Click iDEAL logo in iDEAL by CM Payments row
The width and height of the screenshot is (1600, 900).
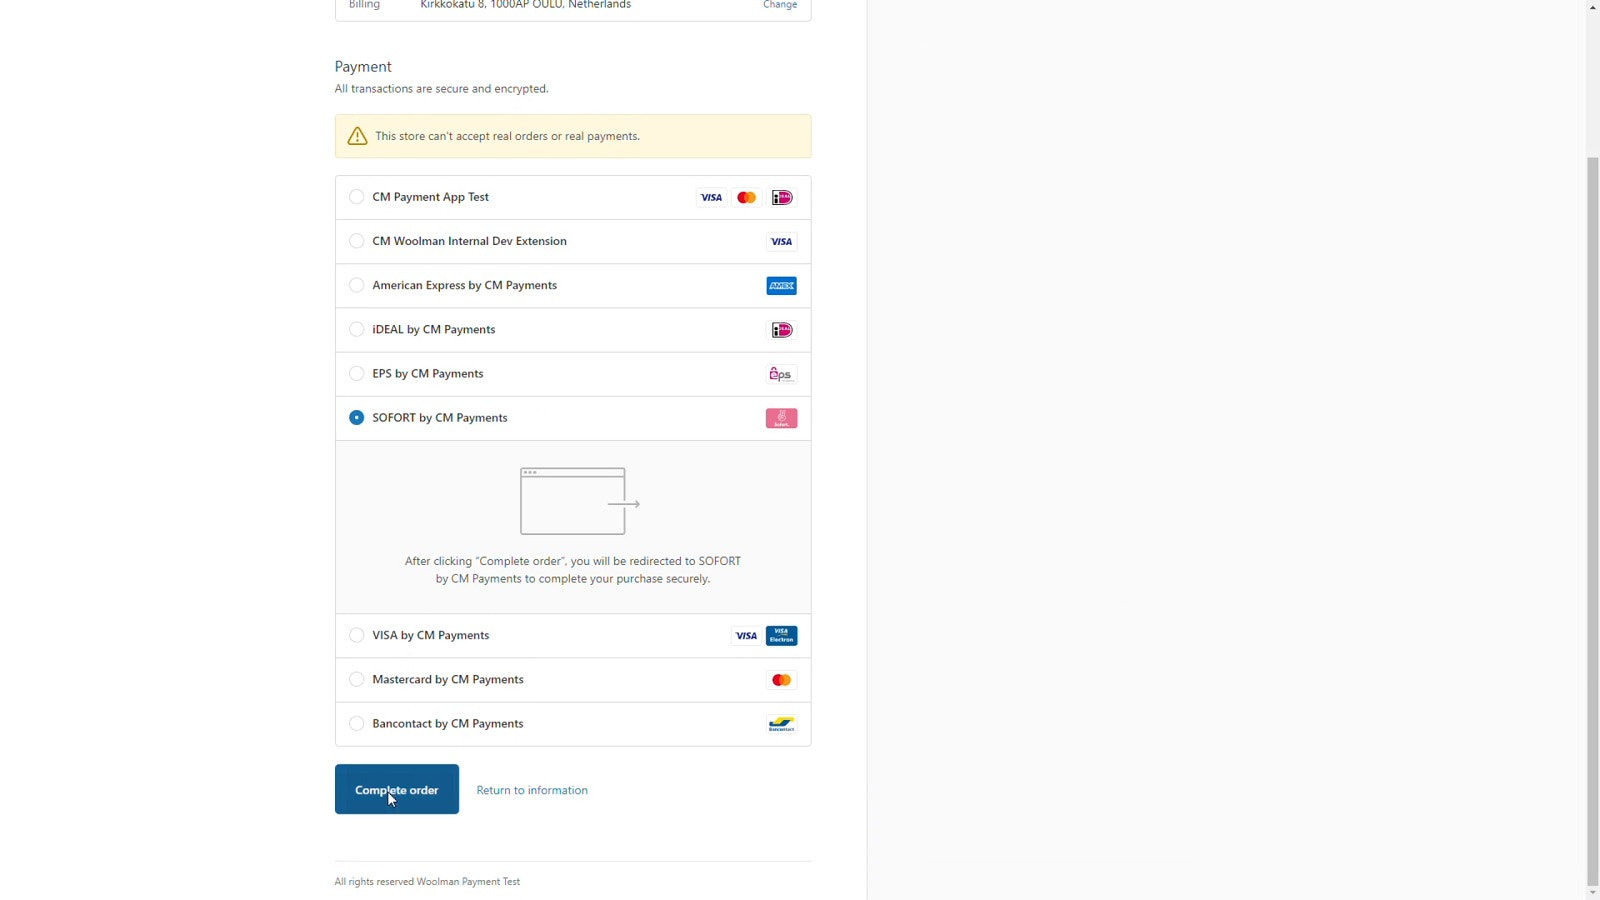click(x=782, y=330)
